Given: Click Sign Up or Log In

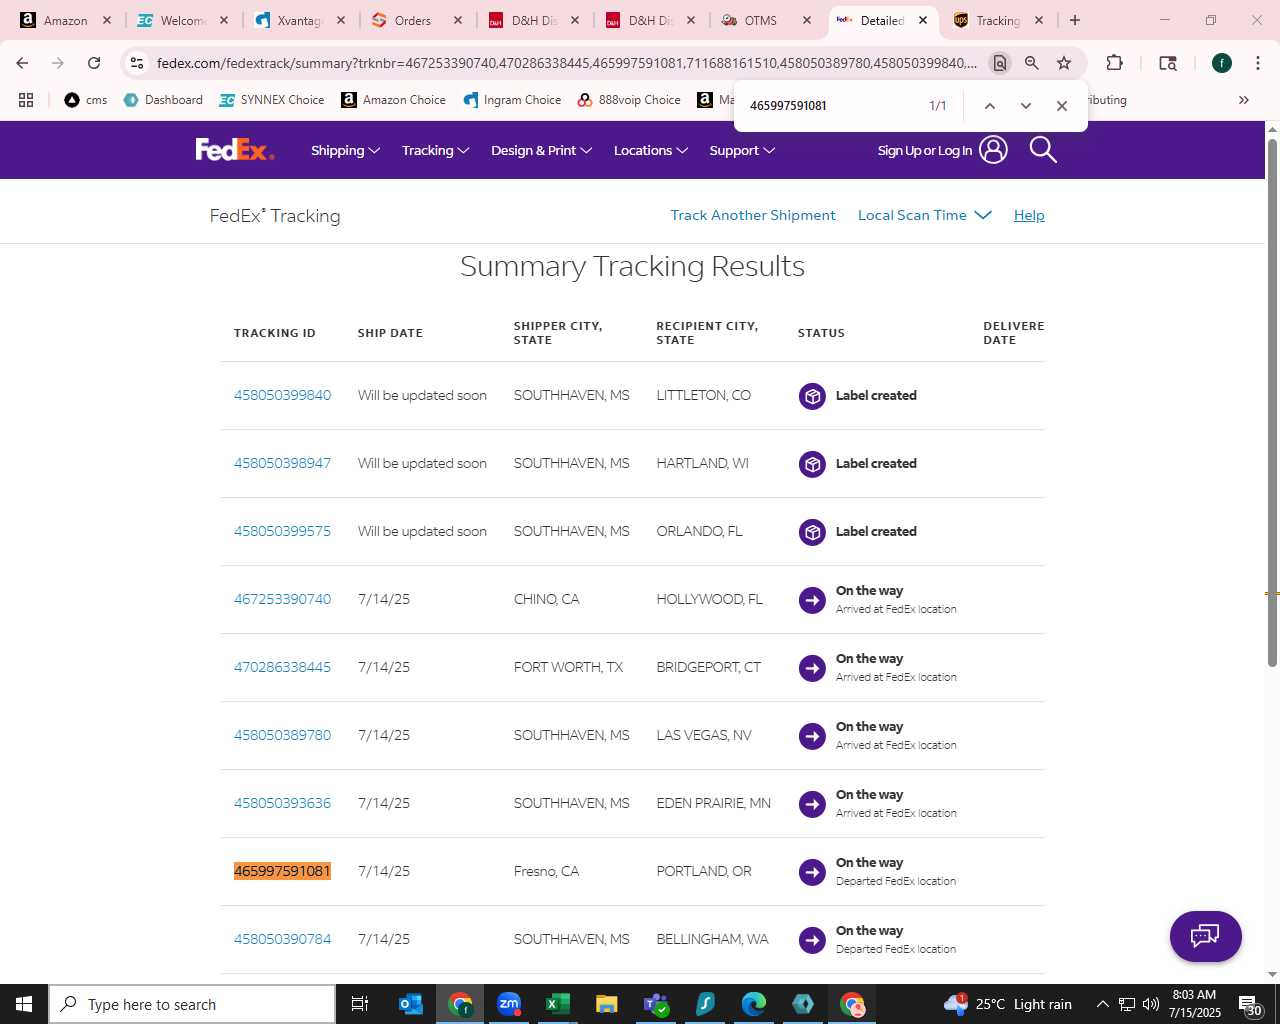Looking at the screenshot, I should coord(925,151).
